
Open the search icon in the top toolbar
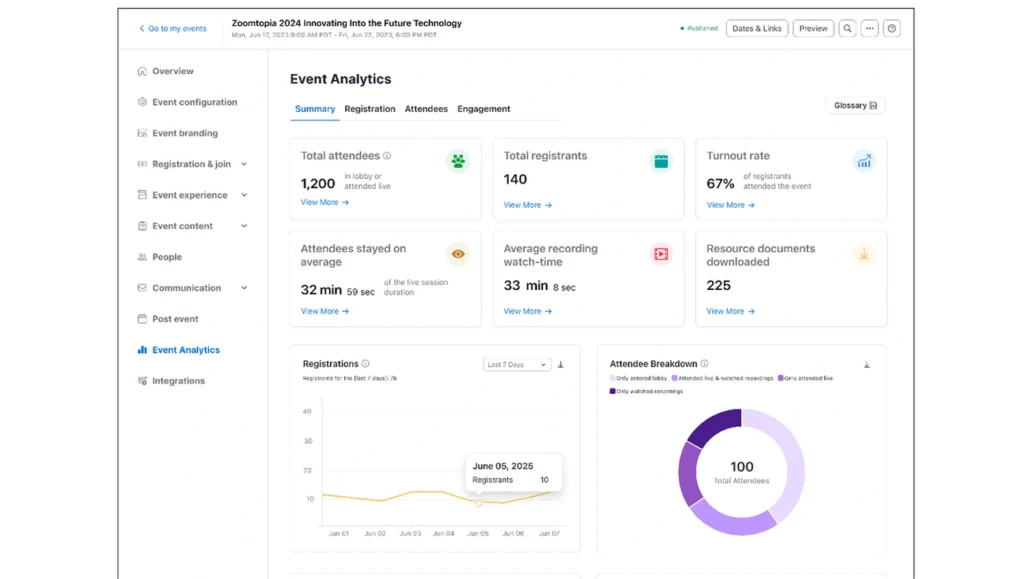pyautogui.click(x=847, y=28)
